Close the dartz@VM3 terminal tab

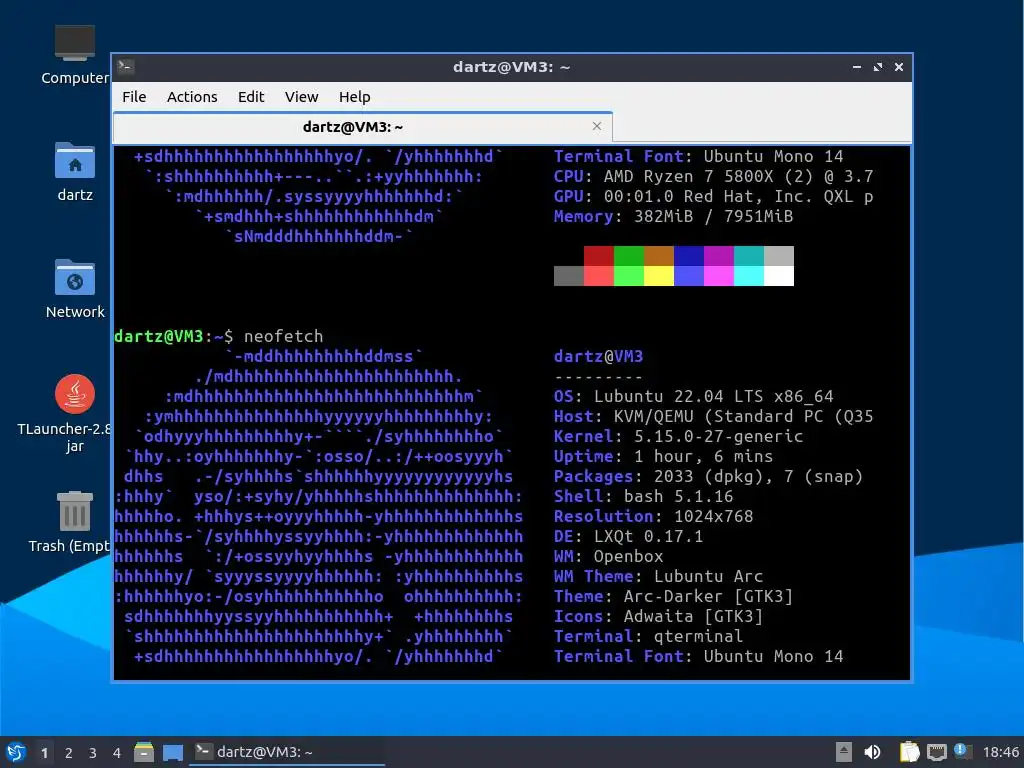pos(596,126)
